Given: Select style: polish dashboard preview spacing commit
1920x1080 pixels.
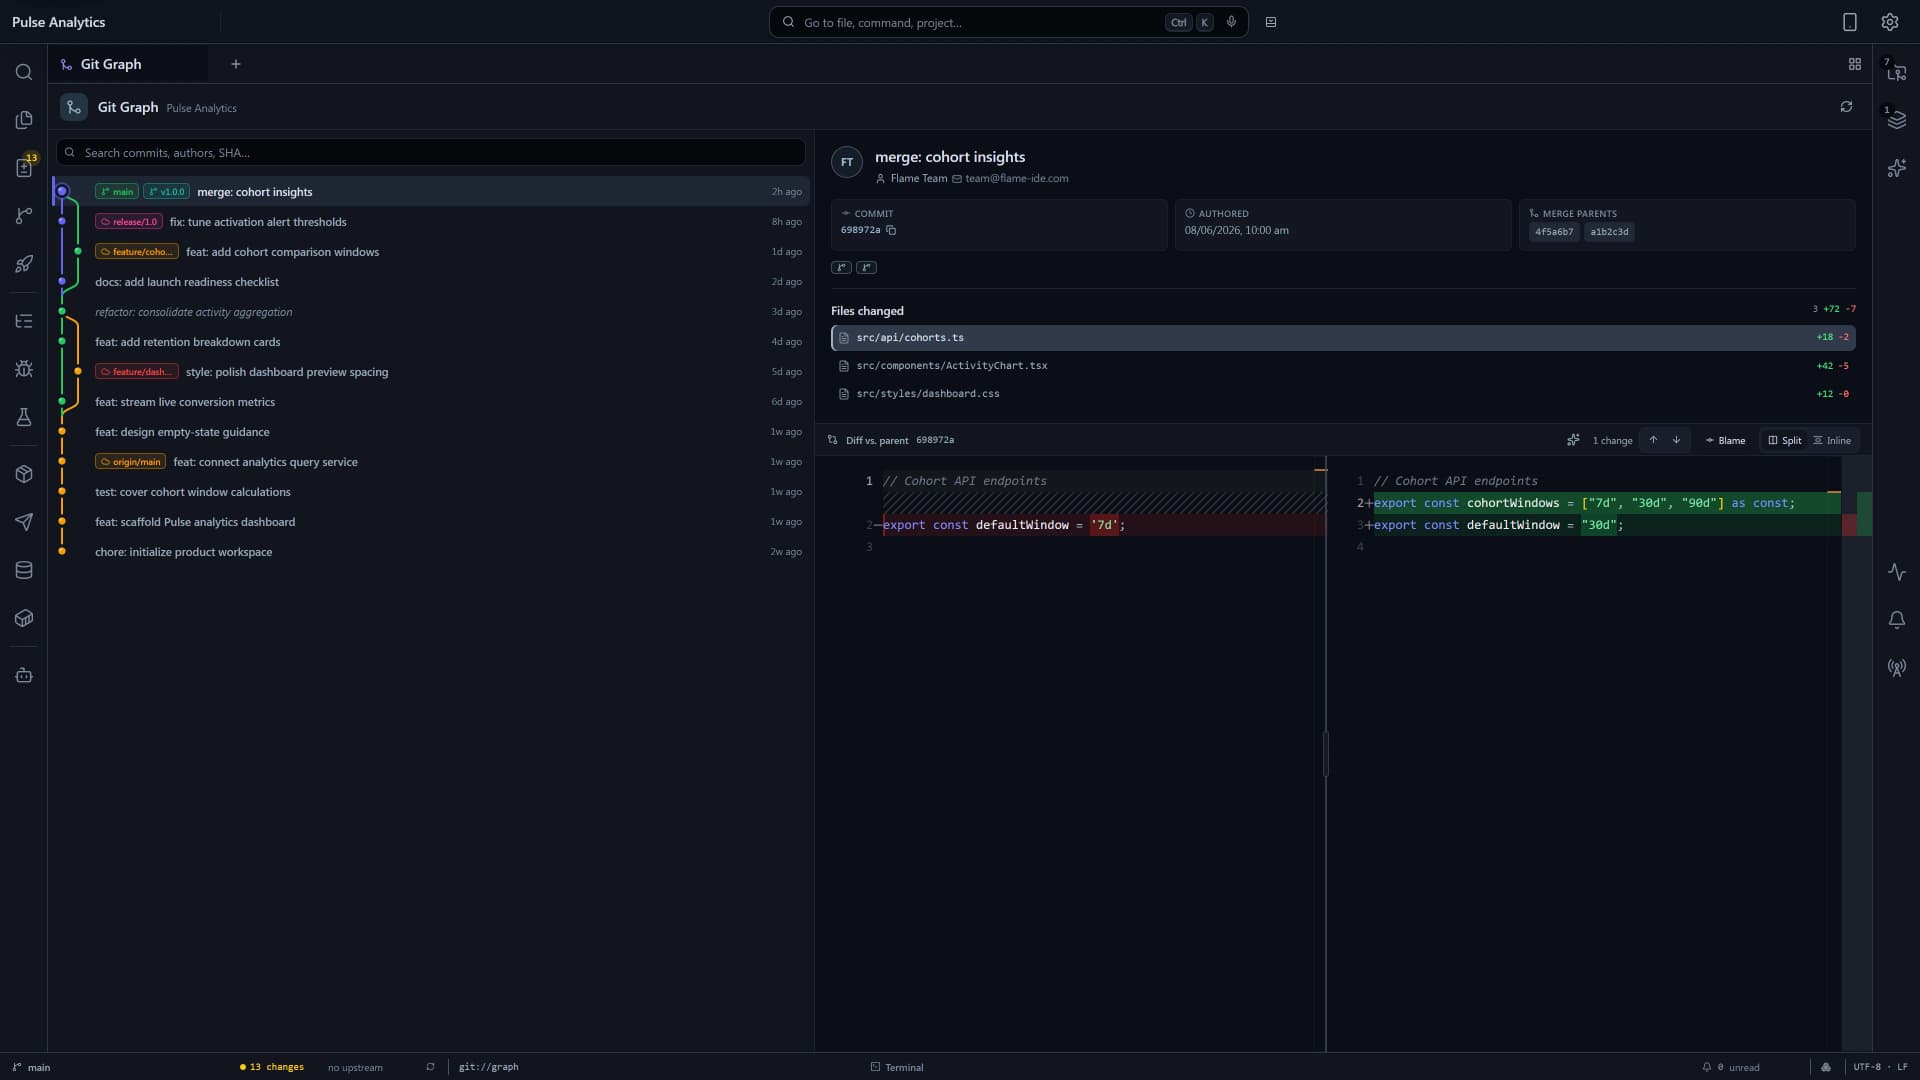Looking at the screenshot, I should pos(431,371).
